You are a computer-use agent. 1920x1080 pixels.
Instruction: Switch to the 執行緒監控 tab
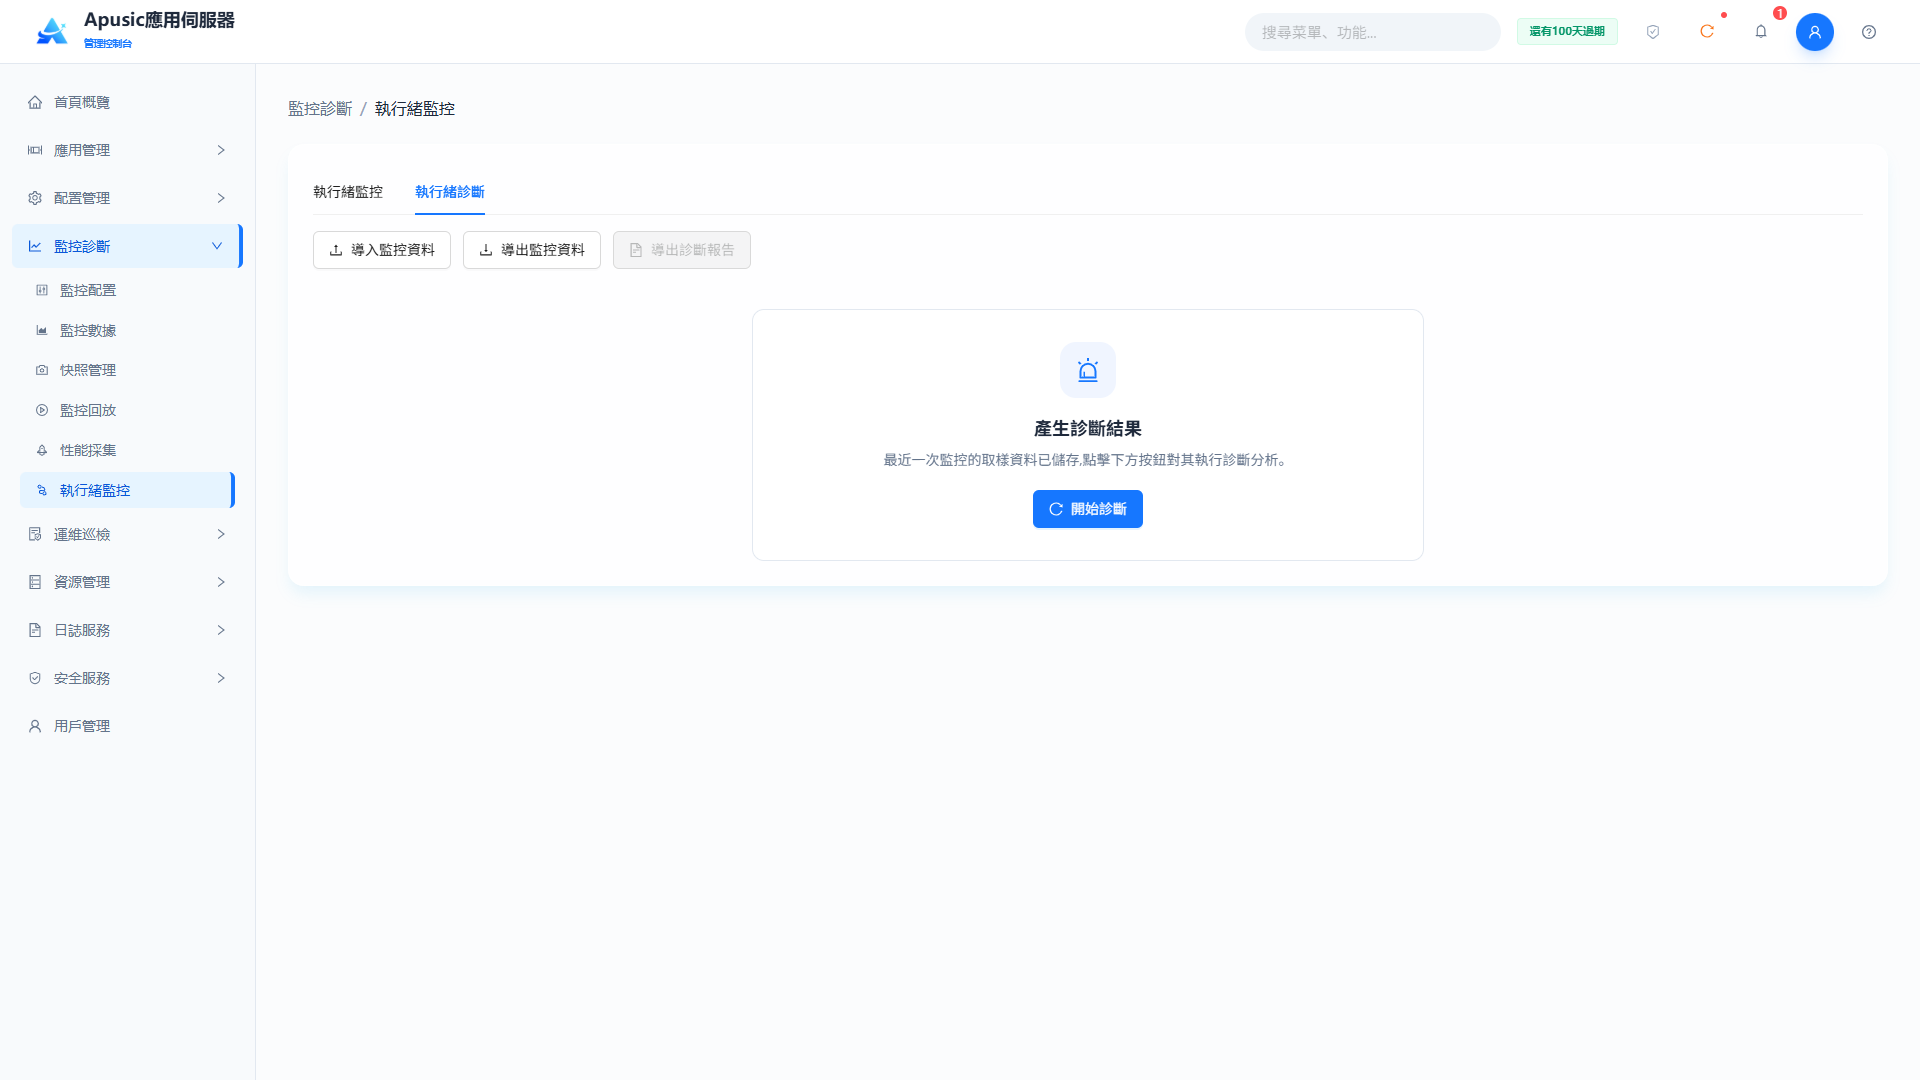click(x=348, y=192)
